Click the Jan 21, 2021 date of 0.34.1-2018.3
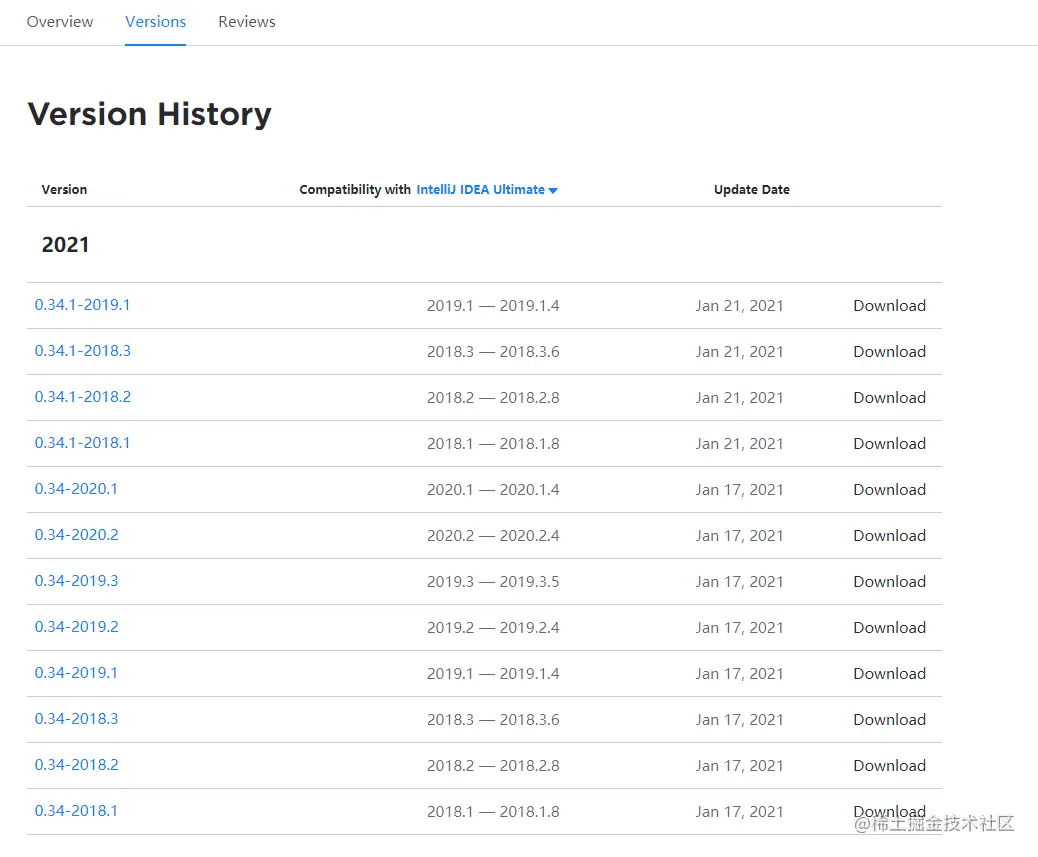Image resolution: width=1038 pixels, height=857 pixels. (739, 351)
